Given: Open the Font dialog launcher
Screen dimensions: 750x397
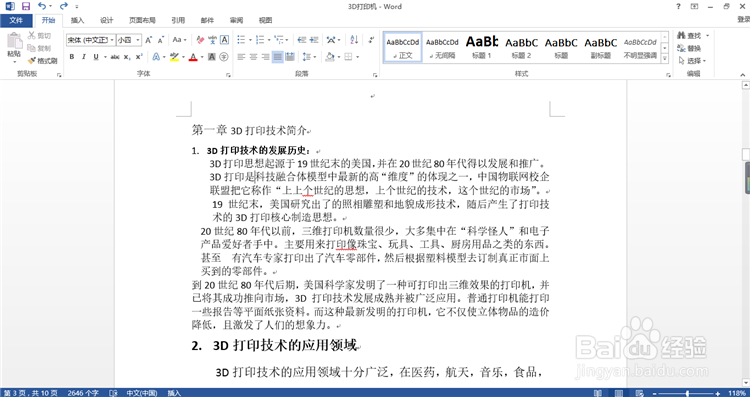Looking at the screenshot, I should point(229,75).
